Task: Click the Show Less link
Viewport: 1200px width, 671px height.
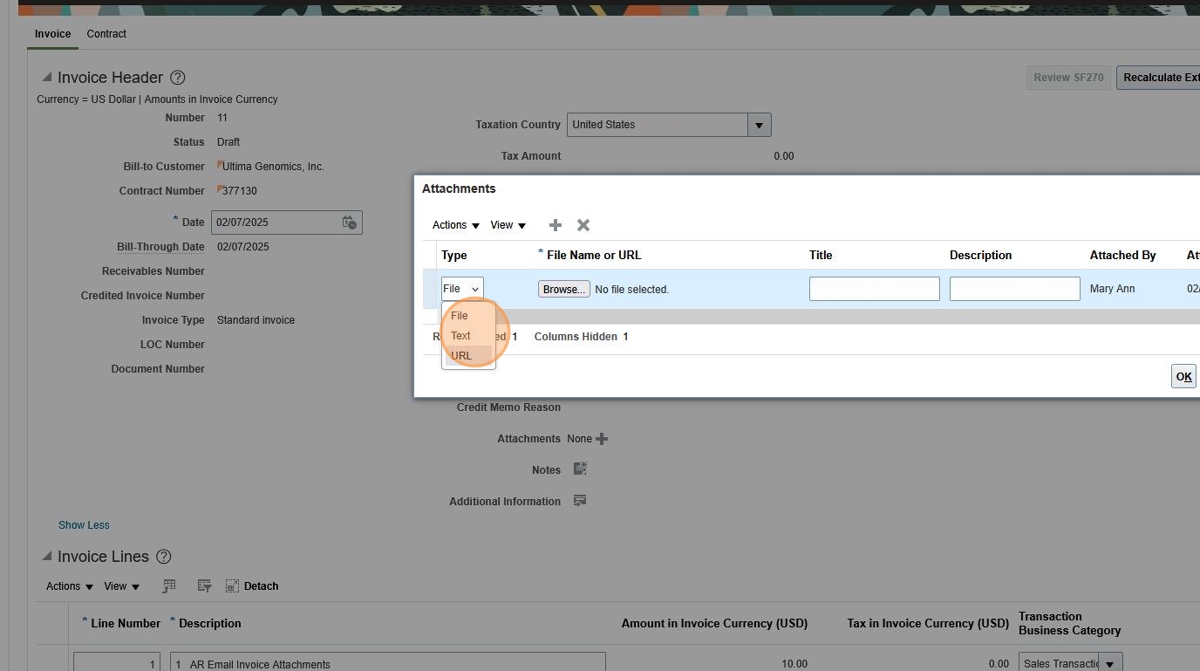Action: [84, 525]
